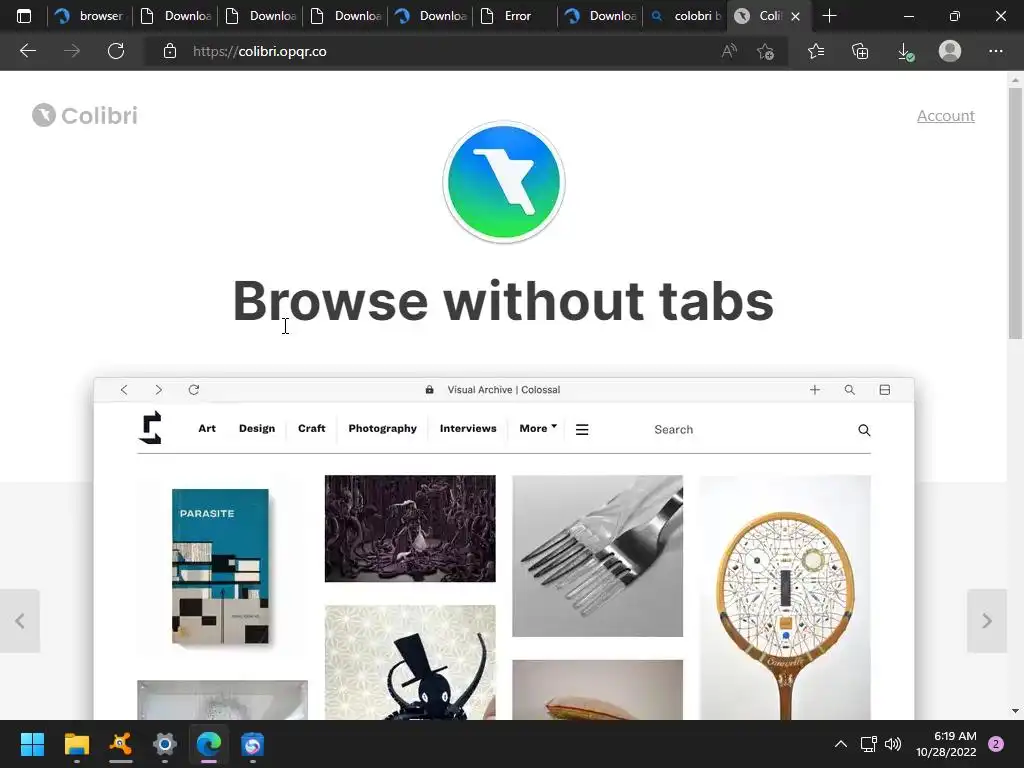Open the black top hat figure thumbnail
The image size is (1024, 768).
410,662
